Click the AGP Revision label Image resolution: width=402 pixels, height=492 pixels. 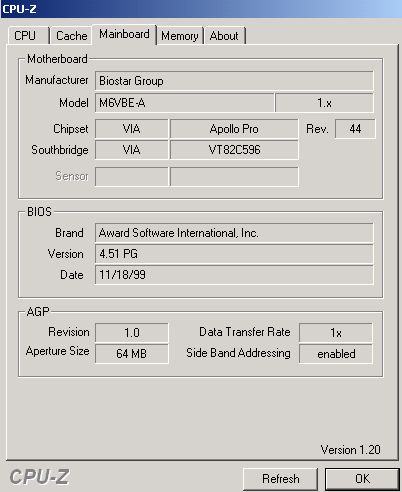69,332
